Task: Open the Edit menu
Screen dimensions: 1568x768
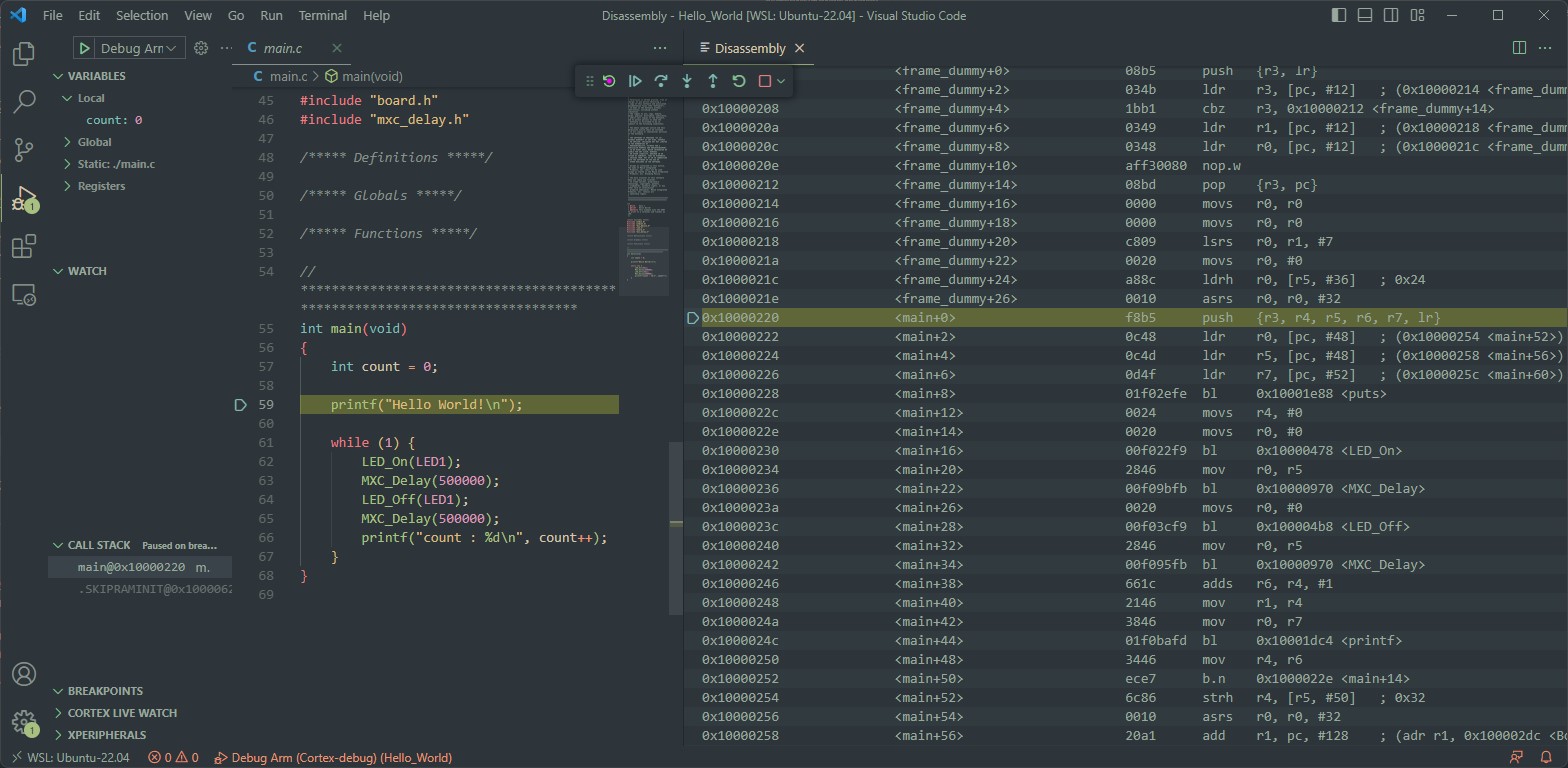Action: (89, 15)
